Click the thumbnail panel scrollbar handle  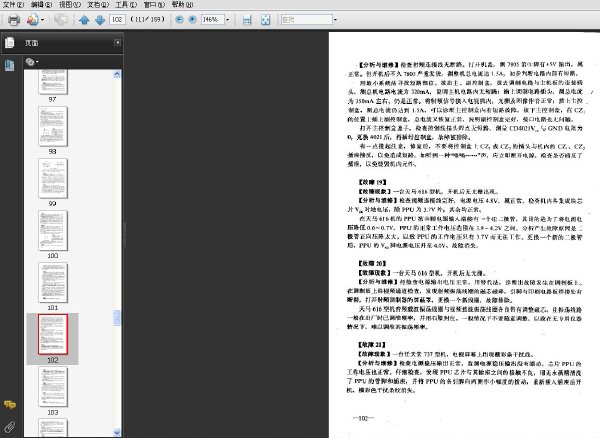(x=117, y=318)
